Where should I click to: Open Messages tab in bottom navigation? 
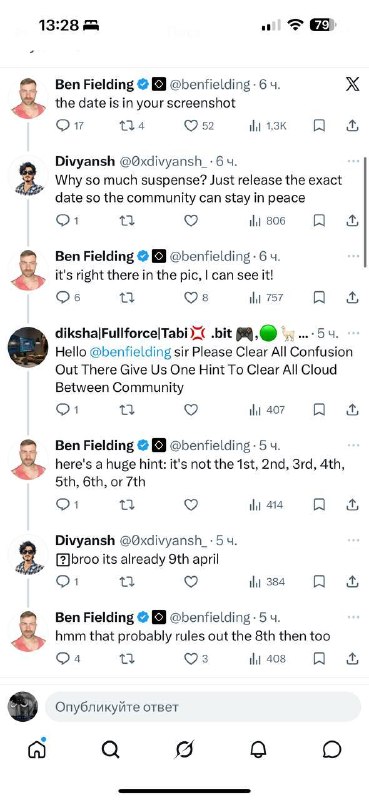(332, 749)
